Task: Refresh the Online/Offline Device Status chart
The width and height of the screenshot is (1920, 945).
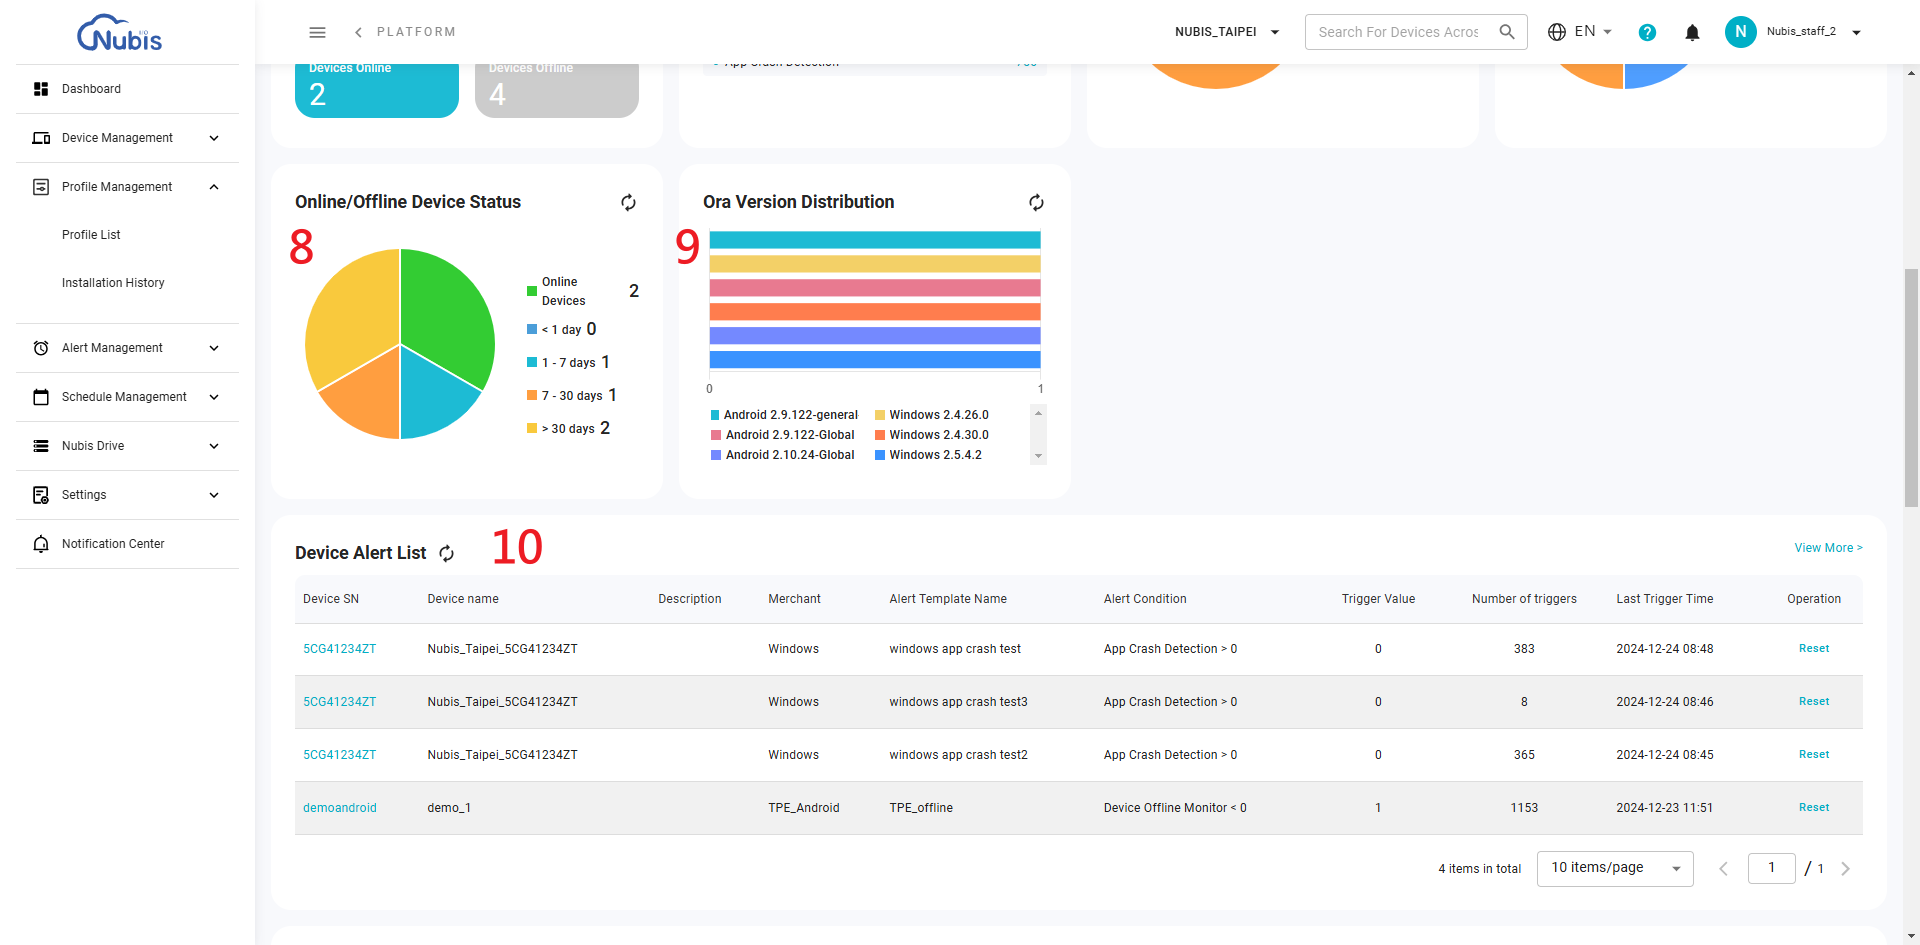Action: pyautogui.click(x=628, y=202)
